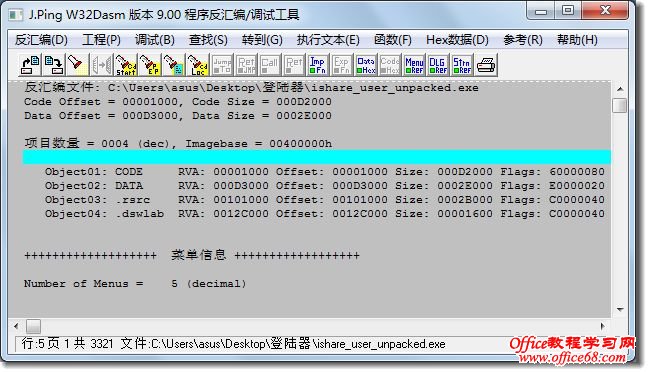Open the Imp Fn imported functions icon

point(318,65)
